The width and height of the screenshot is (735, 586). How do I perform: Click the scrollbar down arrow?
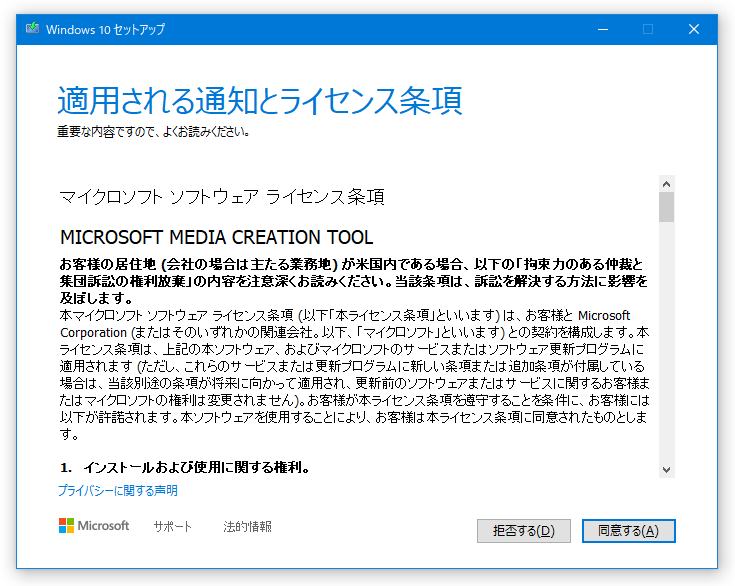tap(667, 469)
